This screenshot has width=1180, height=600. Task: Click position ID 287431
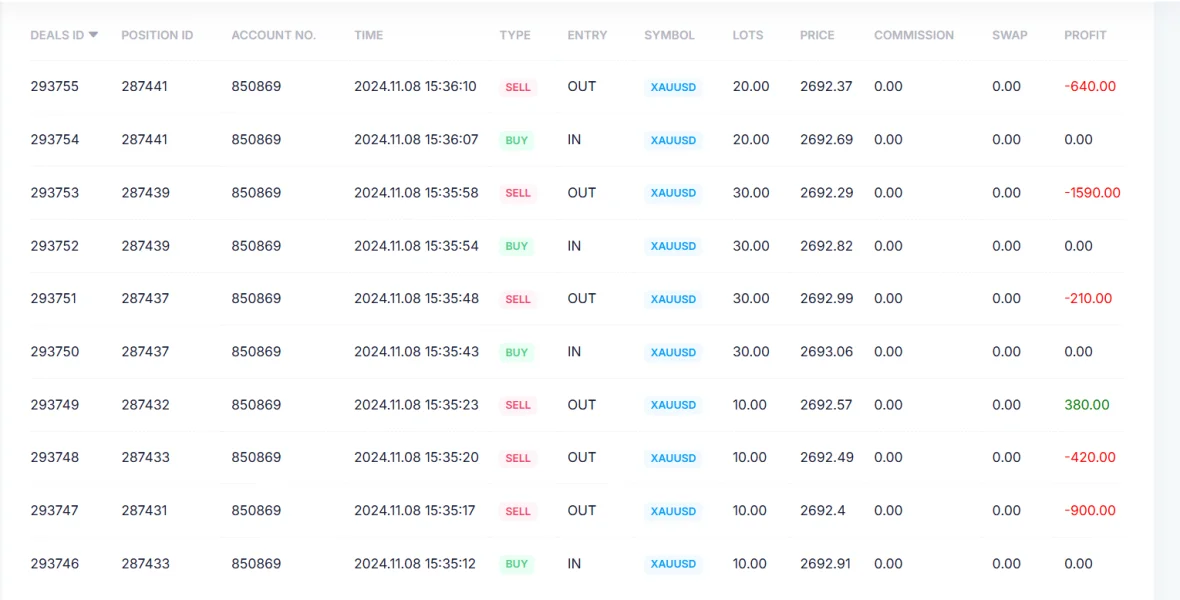coord(145,510)
